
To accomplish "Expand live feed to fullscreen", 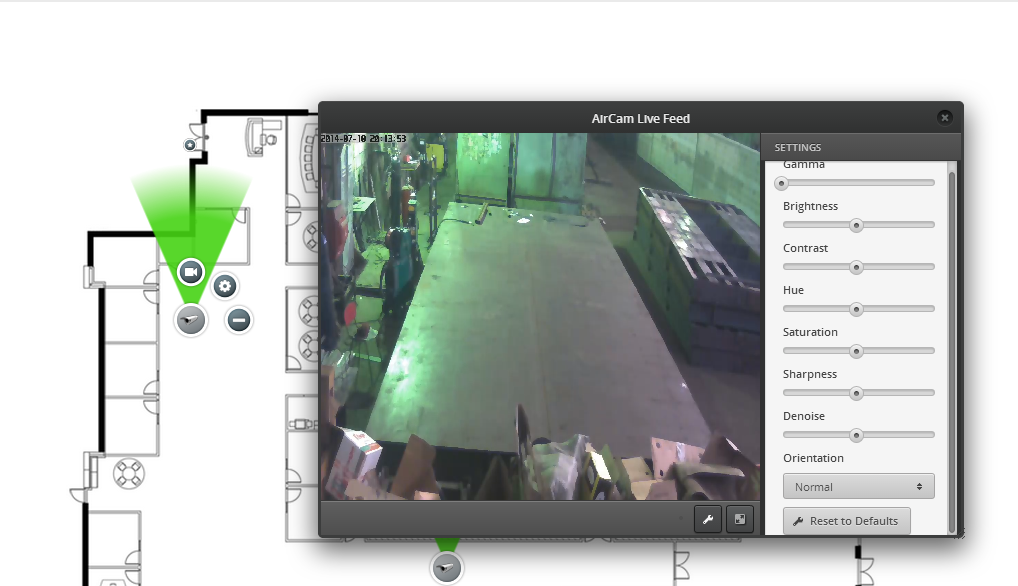I will tap(739, 519).
